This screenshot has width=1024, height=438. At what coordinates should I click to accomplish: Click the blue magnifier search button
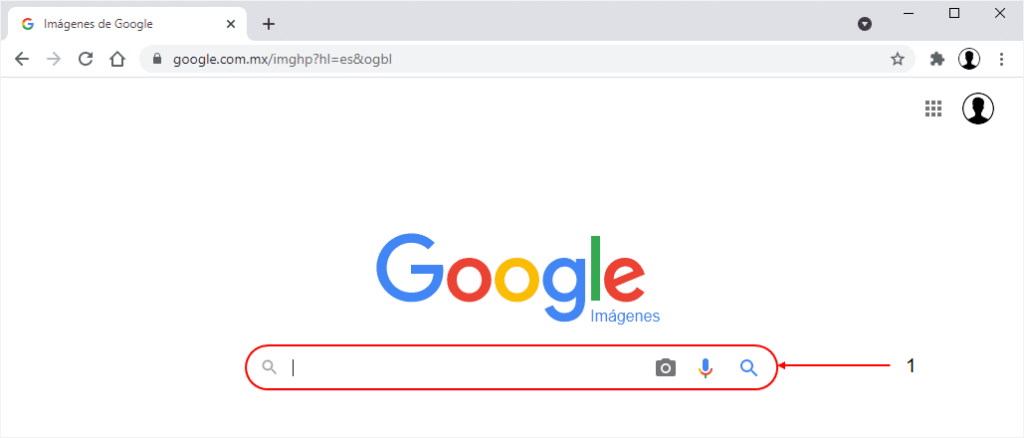coord(748,368)
